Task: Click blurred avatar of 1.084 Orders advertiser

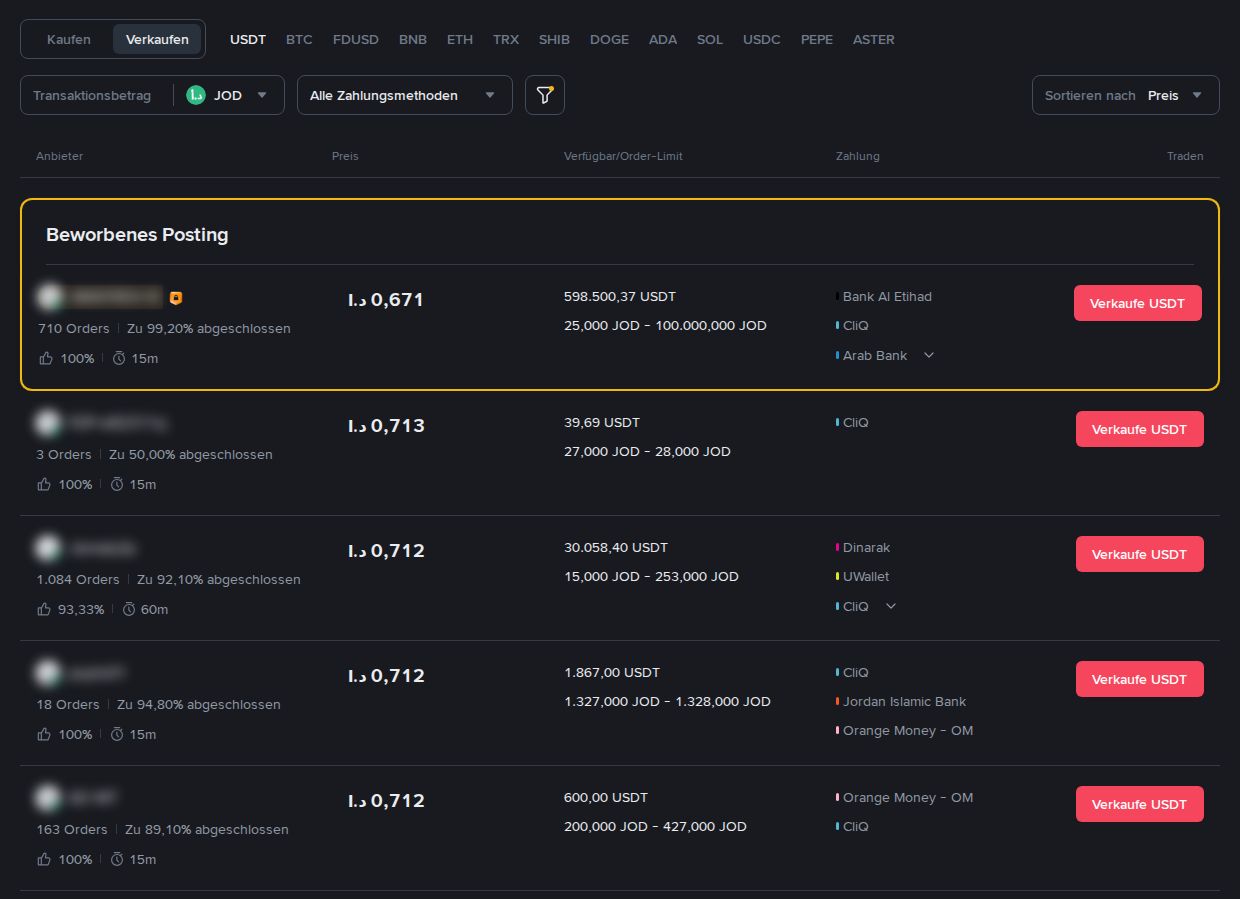Action: click(x=48, y=548)
